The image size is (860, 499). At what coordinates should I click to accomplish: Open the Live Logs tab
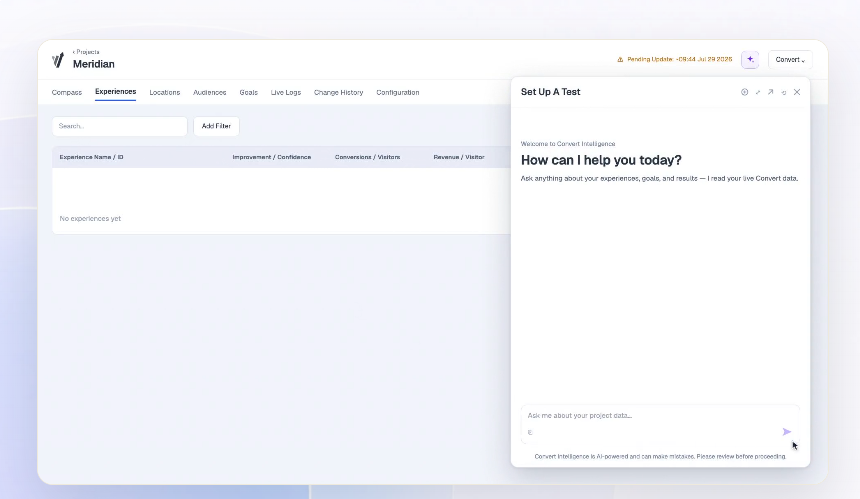coord(286,93)
